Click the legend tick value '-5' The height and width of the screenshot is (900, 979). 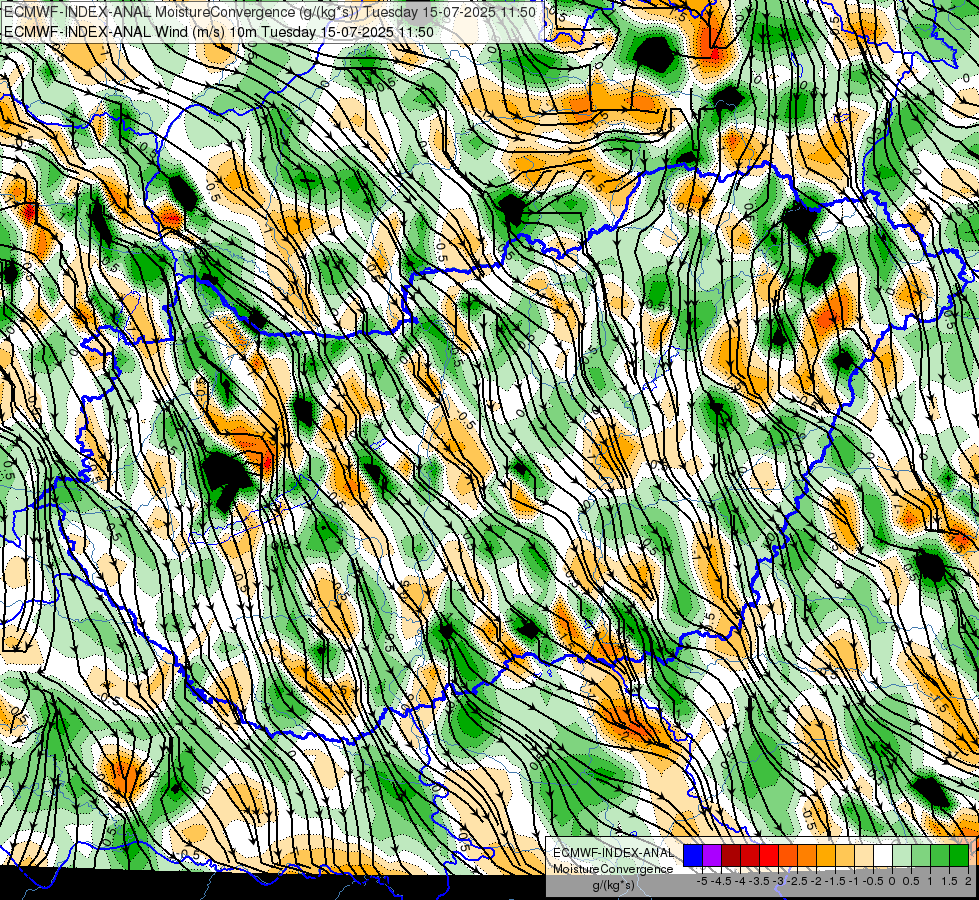(702, 881)
